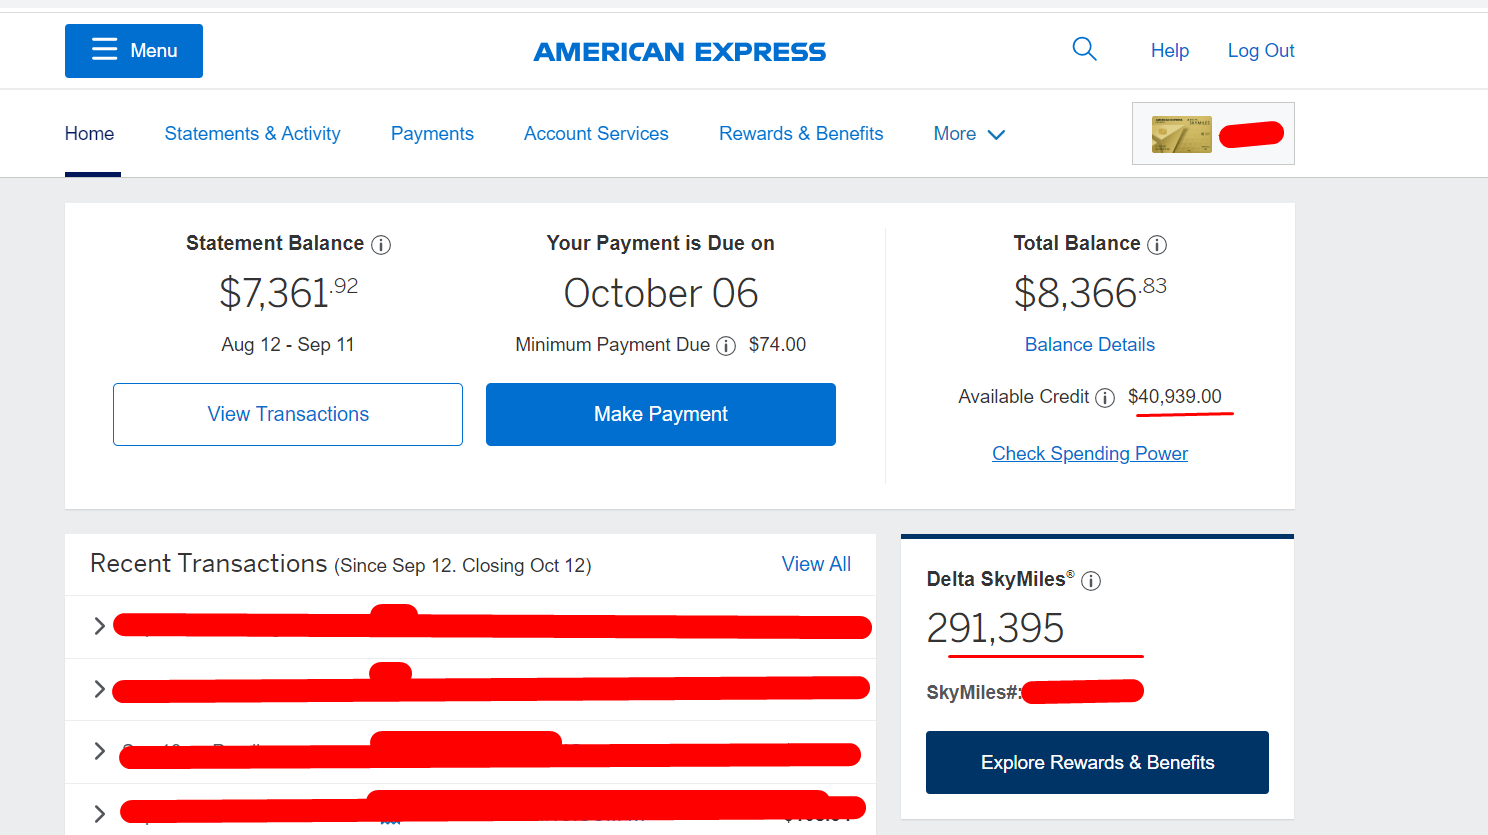The image size is (1488, 835).
Task: Expand the More navigation dropdown
Action: click(969, 134)
